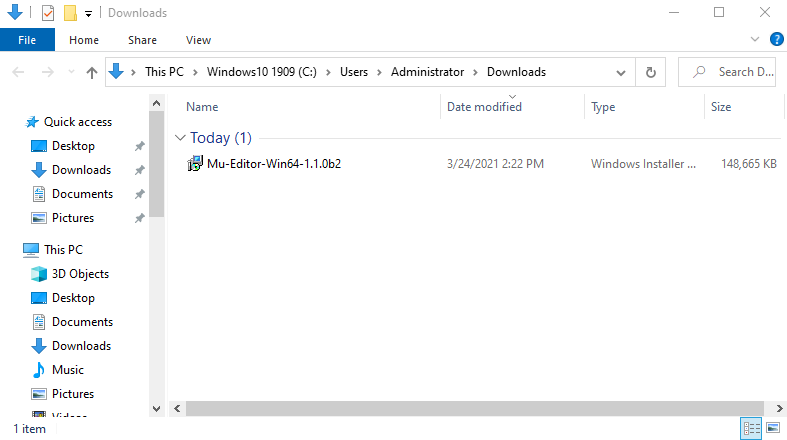Open Pictures under This PC
Screen dimensions: 787x440
point(73,394)
